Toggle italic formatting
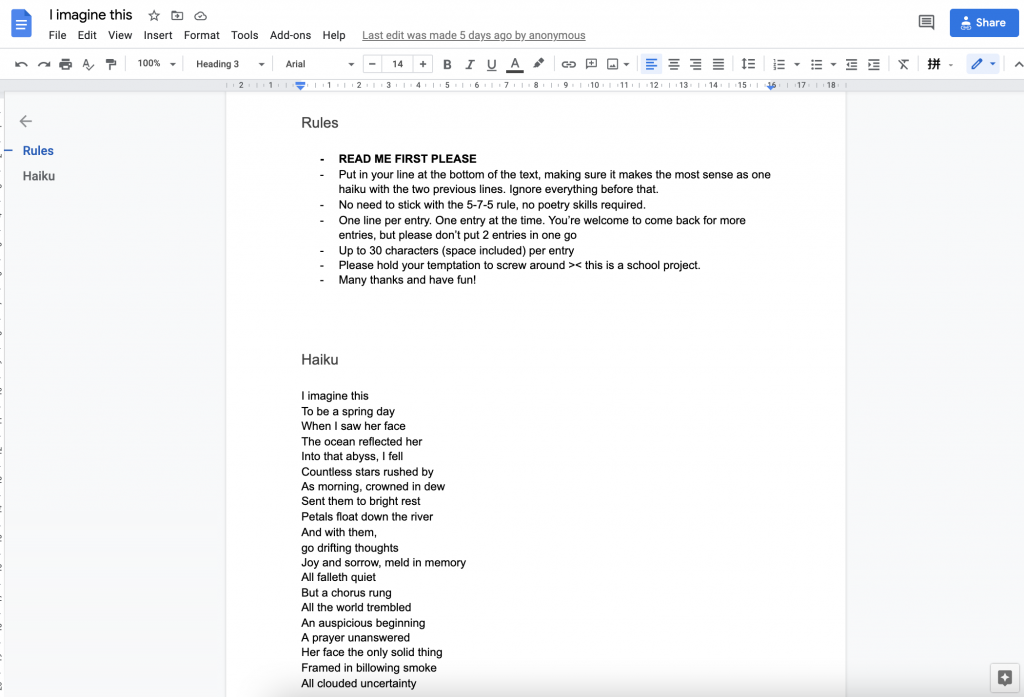 [470, 64]
